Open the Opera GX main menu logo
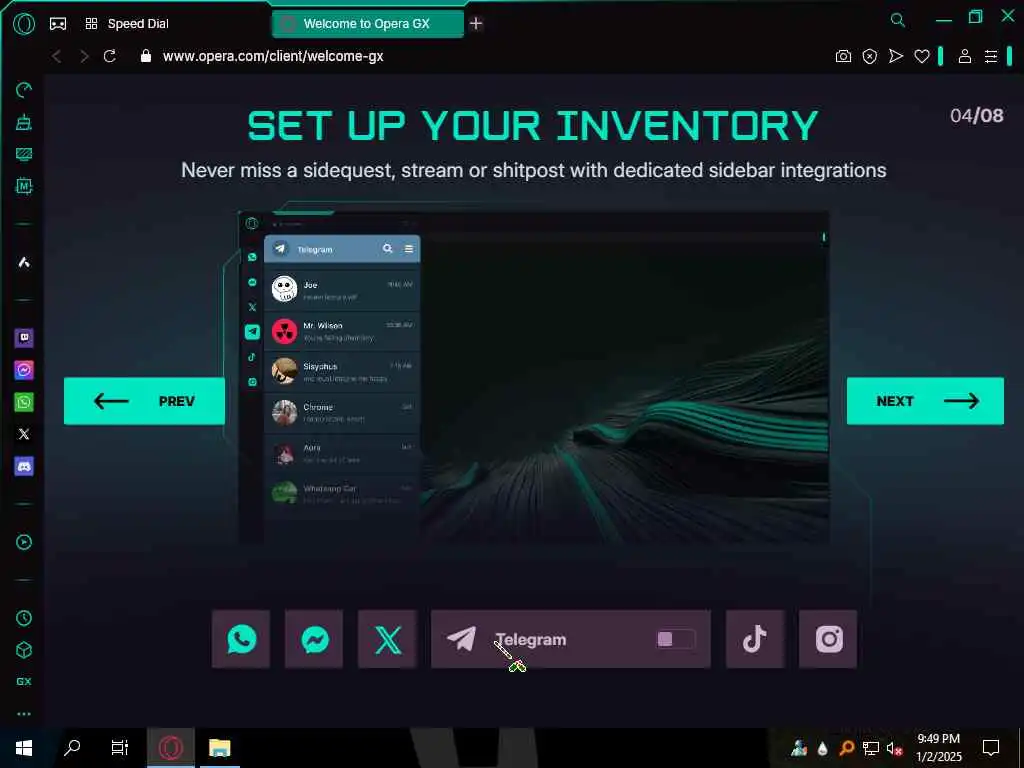 click(x=24, y=24)
